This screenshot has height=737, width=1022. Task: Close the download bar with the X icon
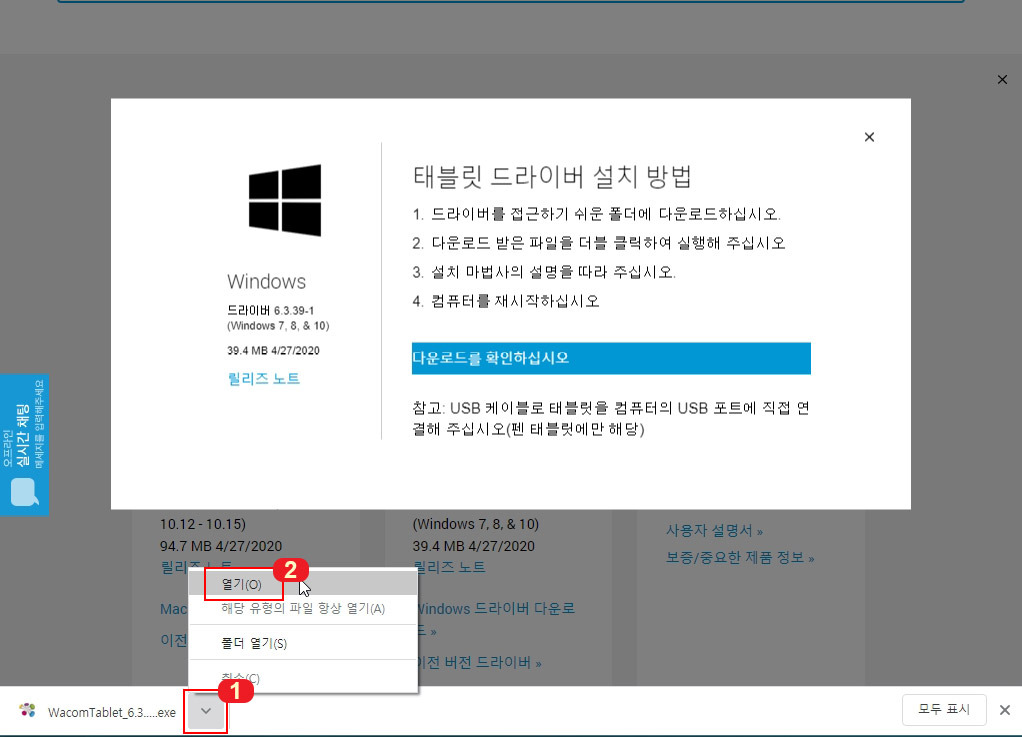point(1005,710)
